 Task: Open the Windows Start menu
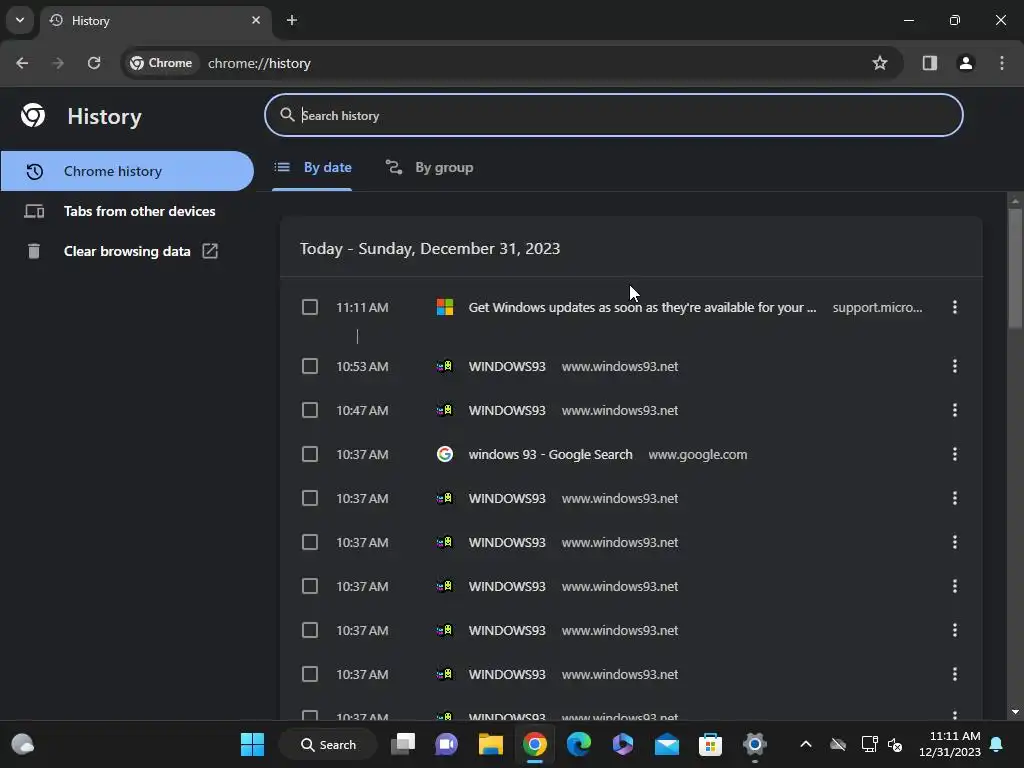pyautogui.click(x=252, y=744)
